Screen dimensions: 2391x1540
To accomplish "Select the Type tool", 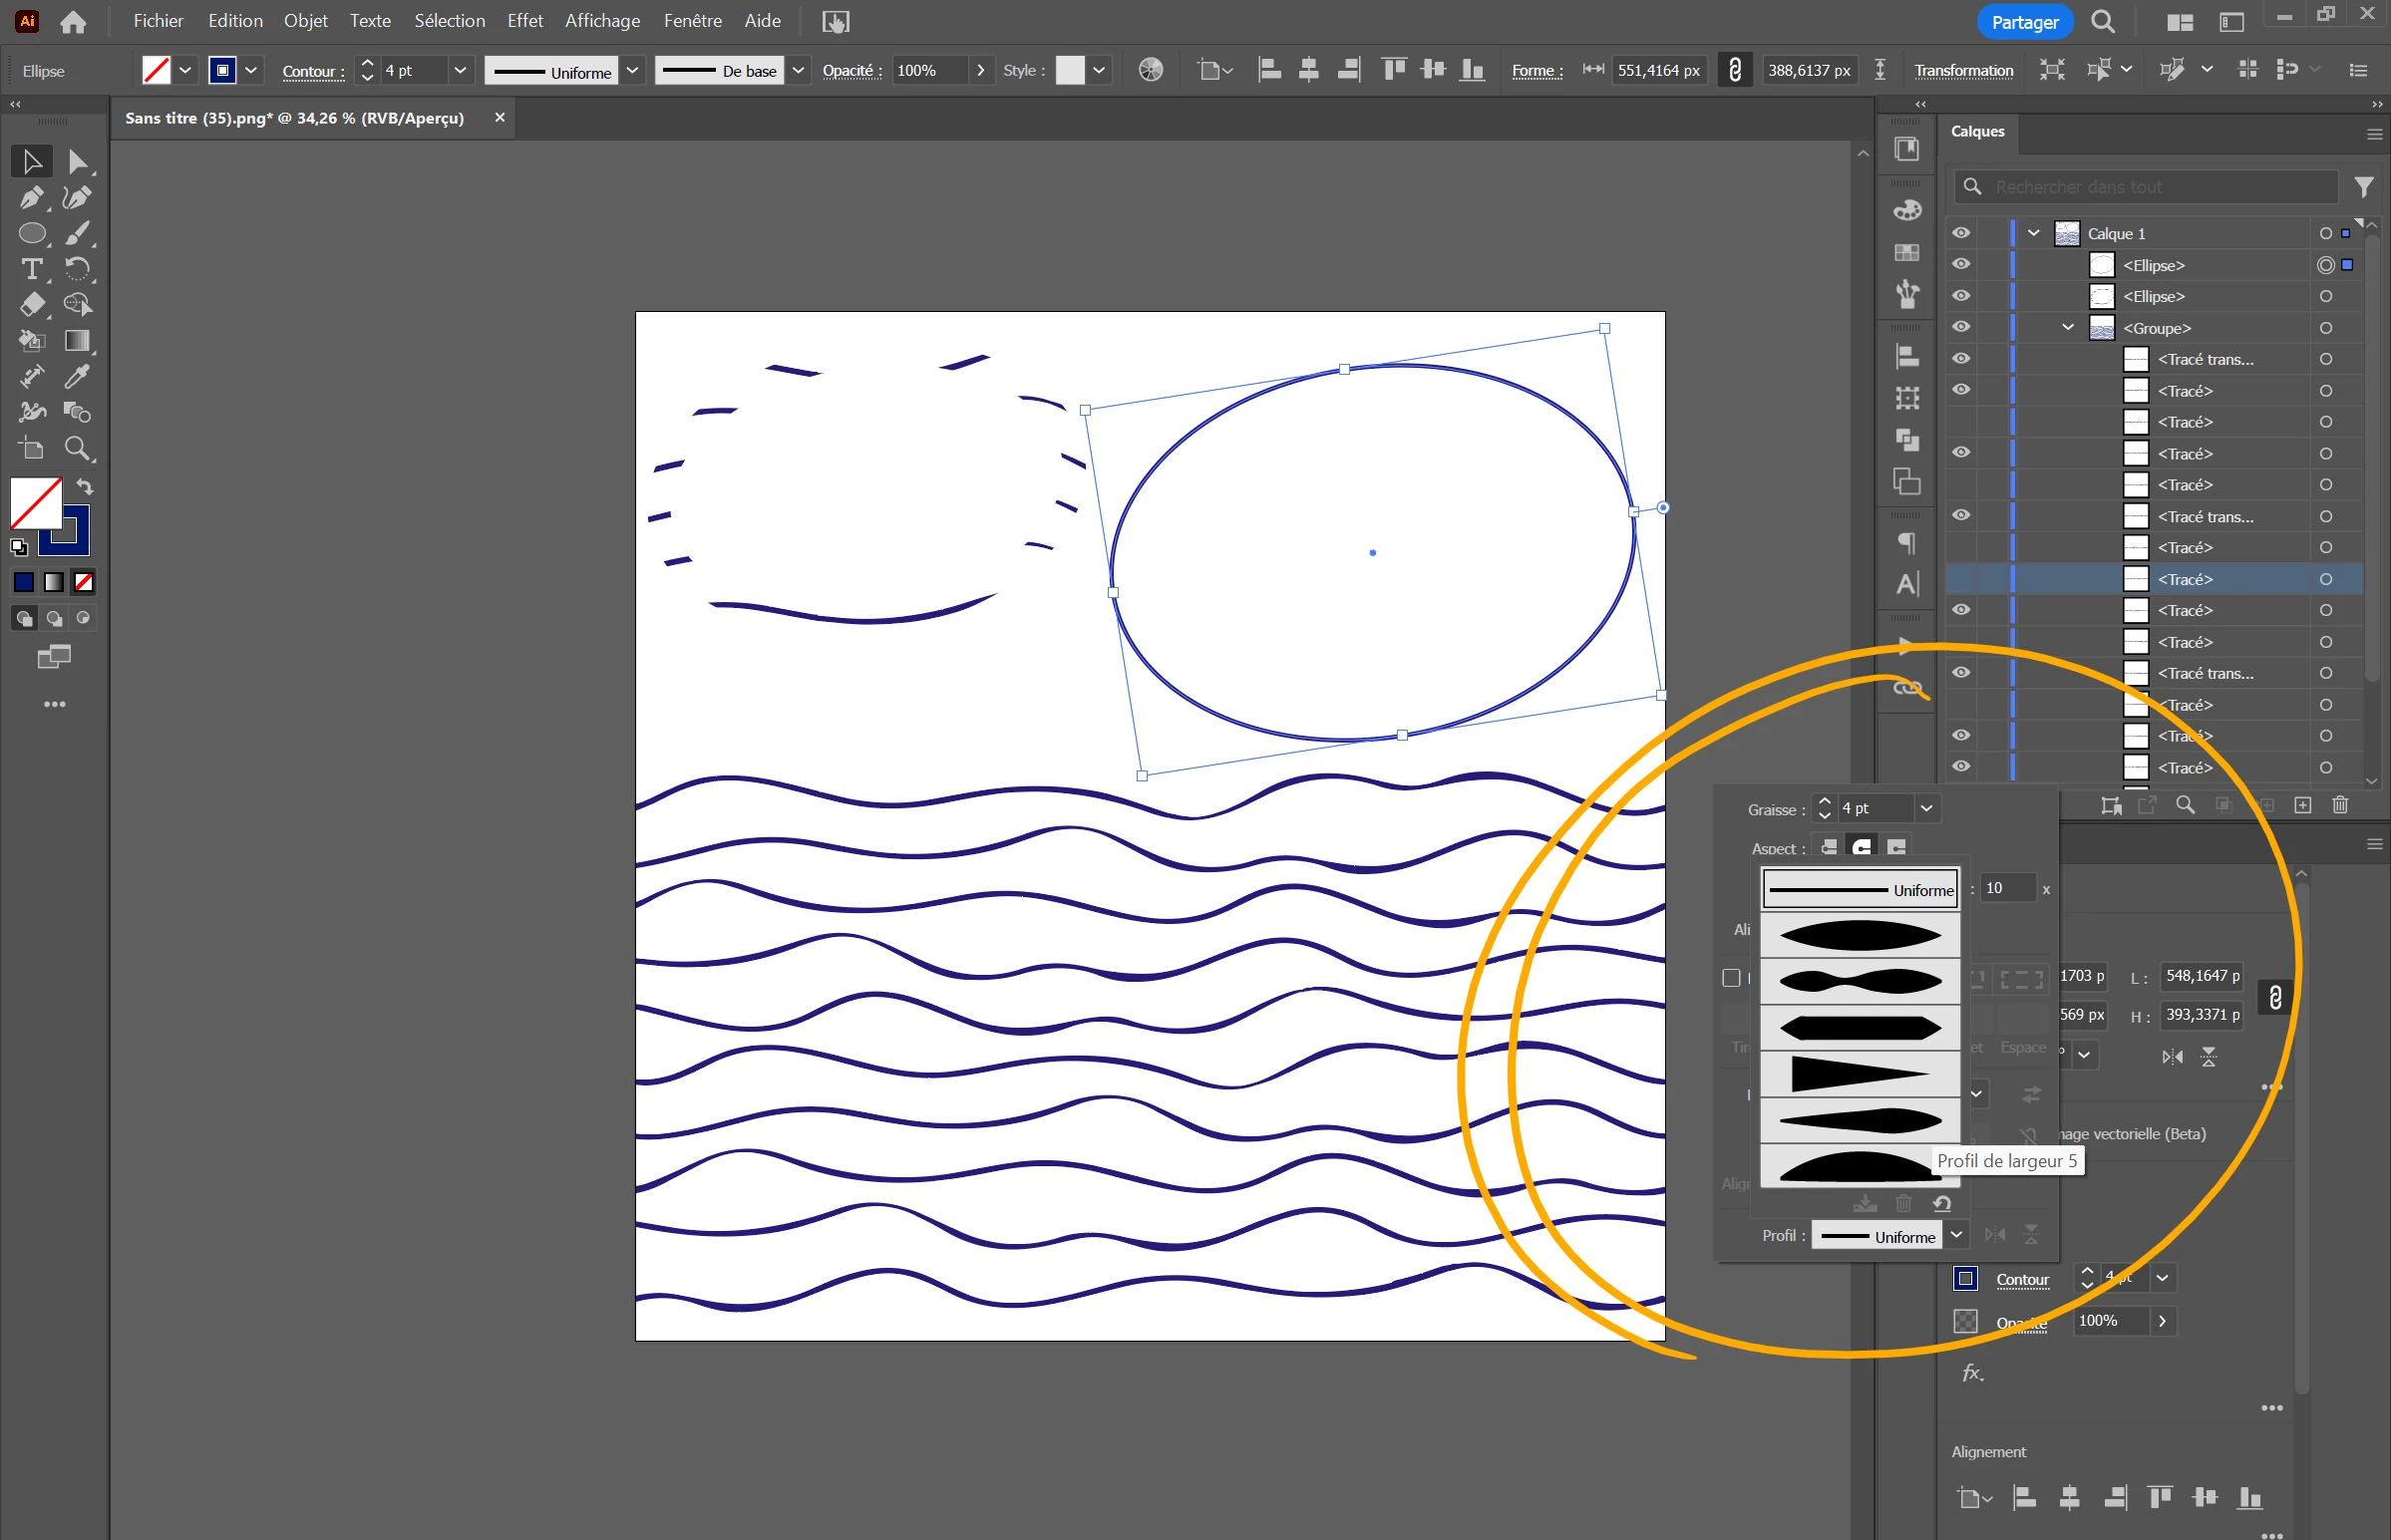I will tap(31, 269).
